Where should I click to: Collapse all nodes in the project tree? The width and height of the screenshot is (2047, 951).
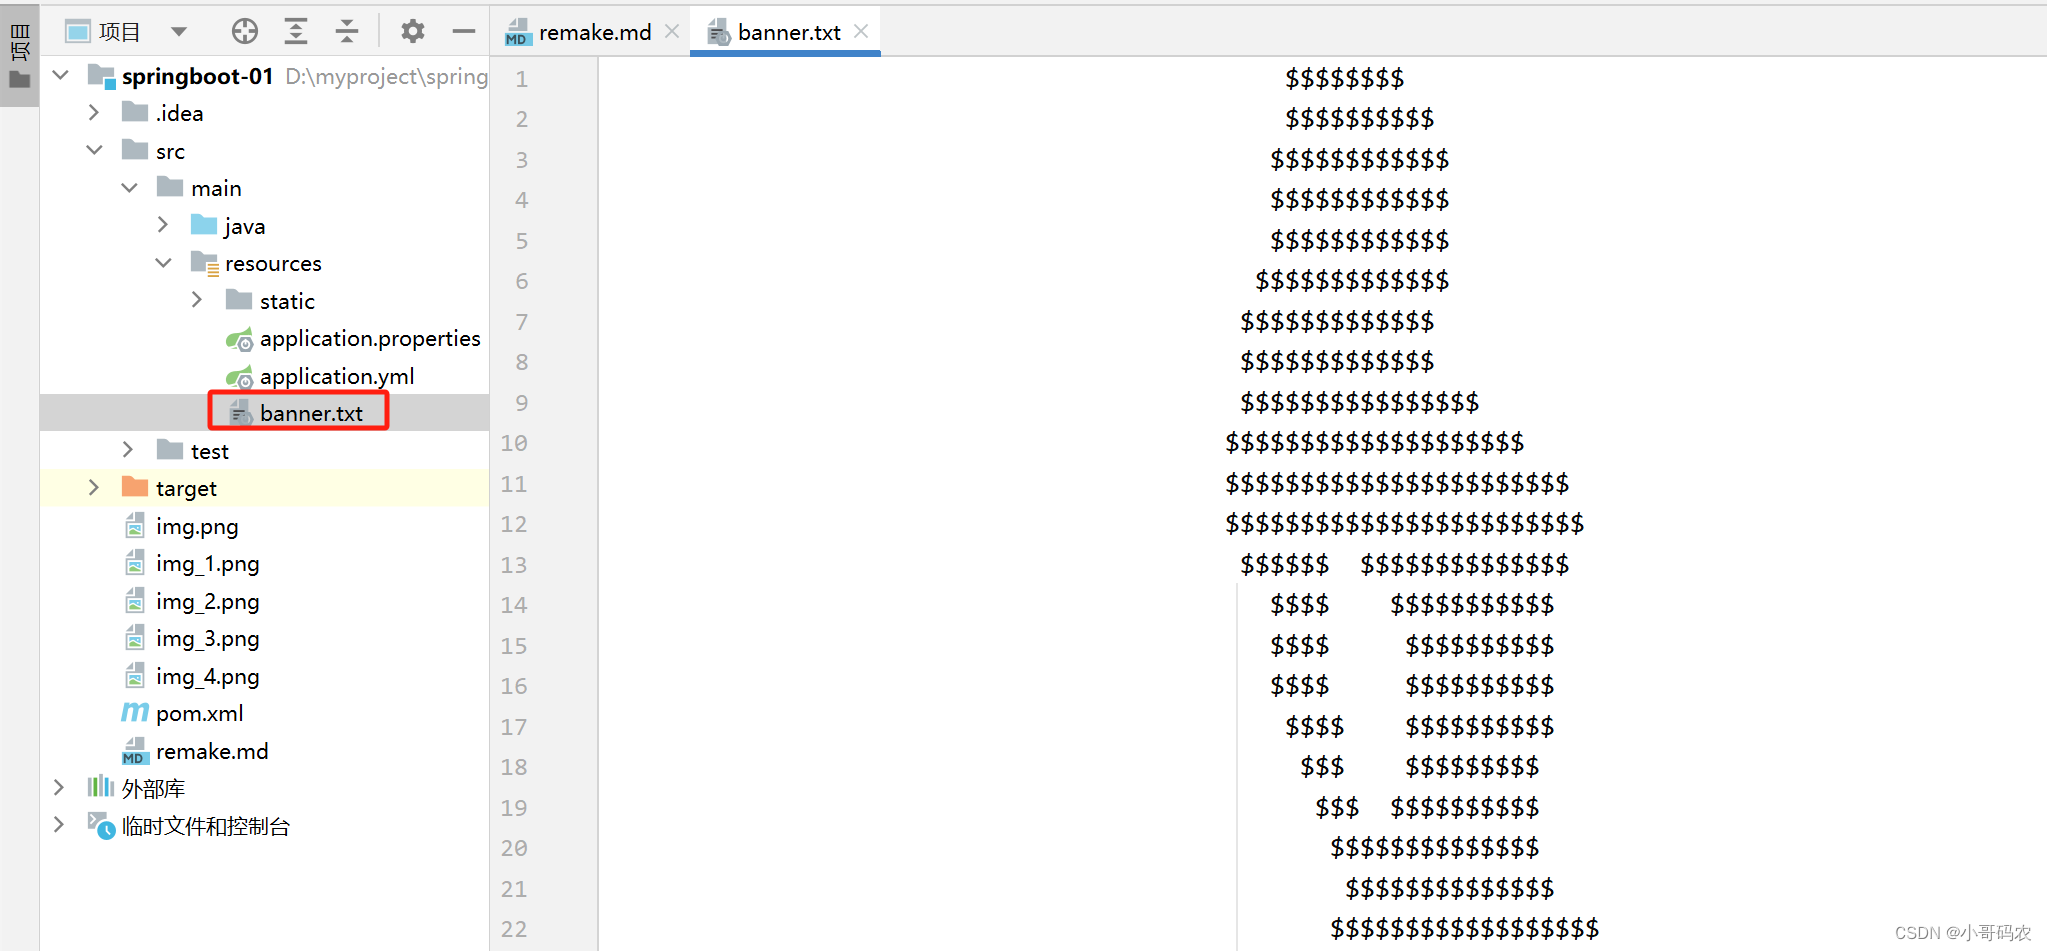(x=346, y=31)
